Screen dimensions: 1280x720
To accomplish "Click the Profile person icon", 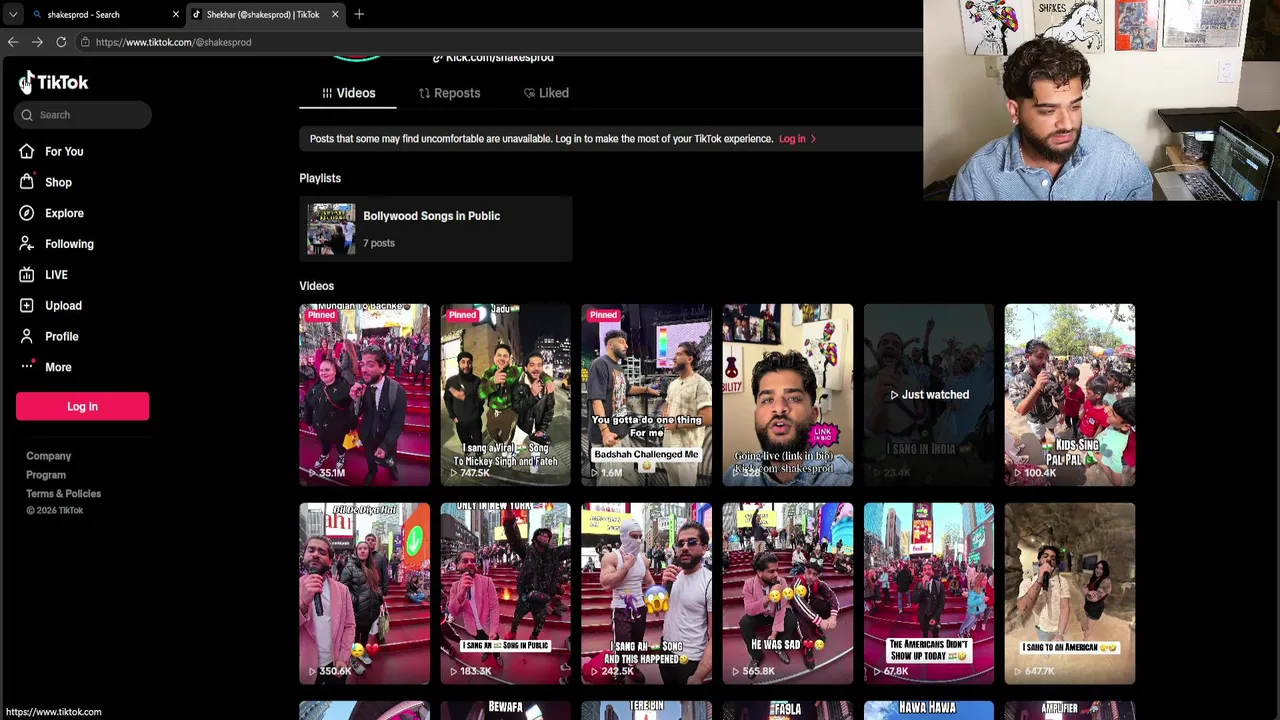I will point(26,336).
